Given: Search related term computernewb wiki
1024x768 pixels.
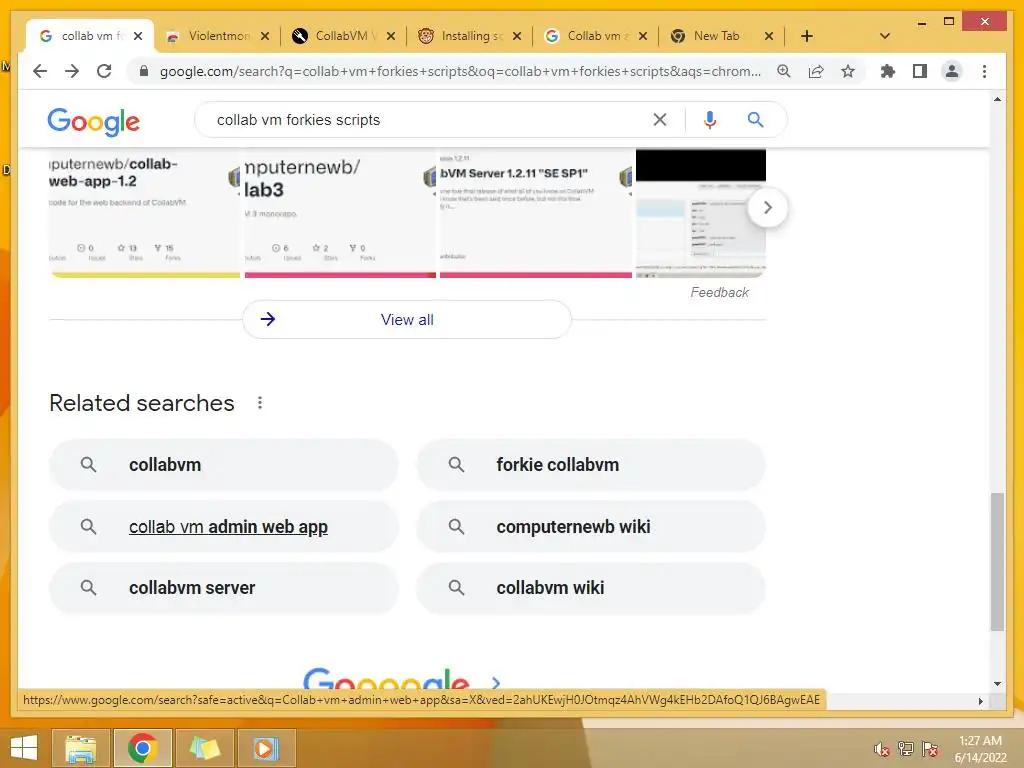Looking at the screenshot, I should pos(590,526).
